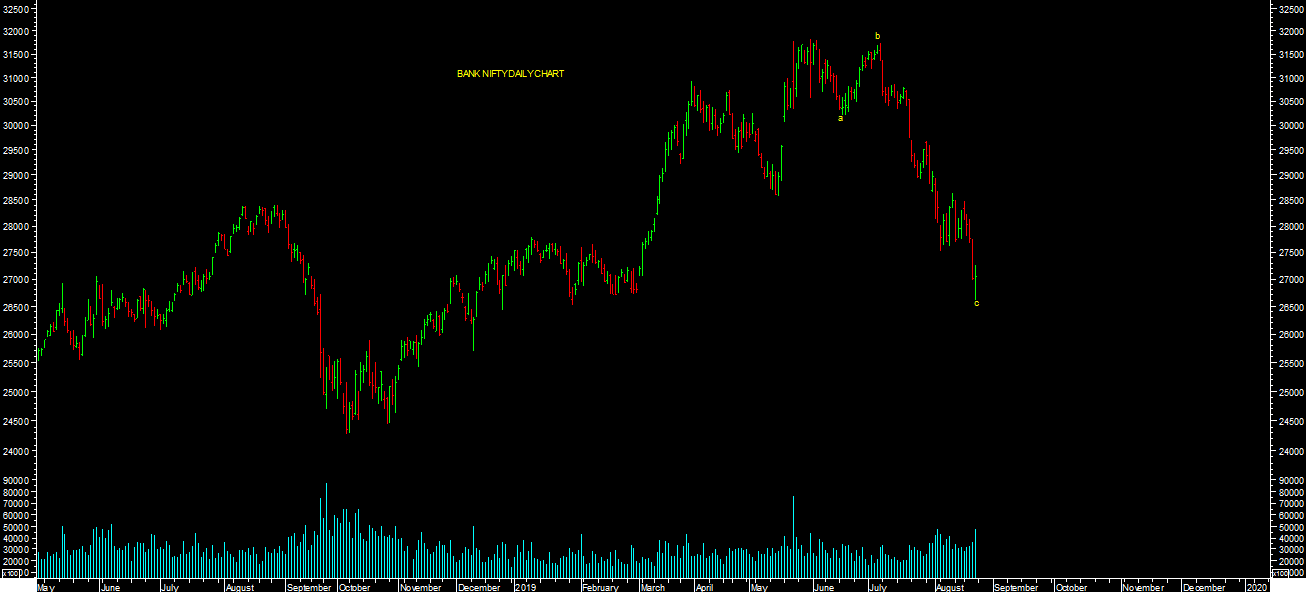Click the BANK NIFTY DAILY CHART title text
The image size is (1306, 592).
point(510,74)
